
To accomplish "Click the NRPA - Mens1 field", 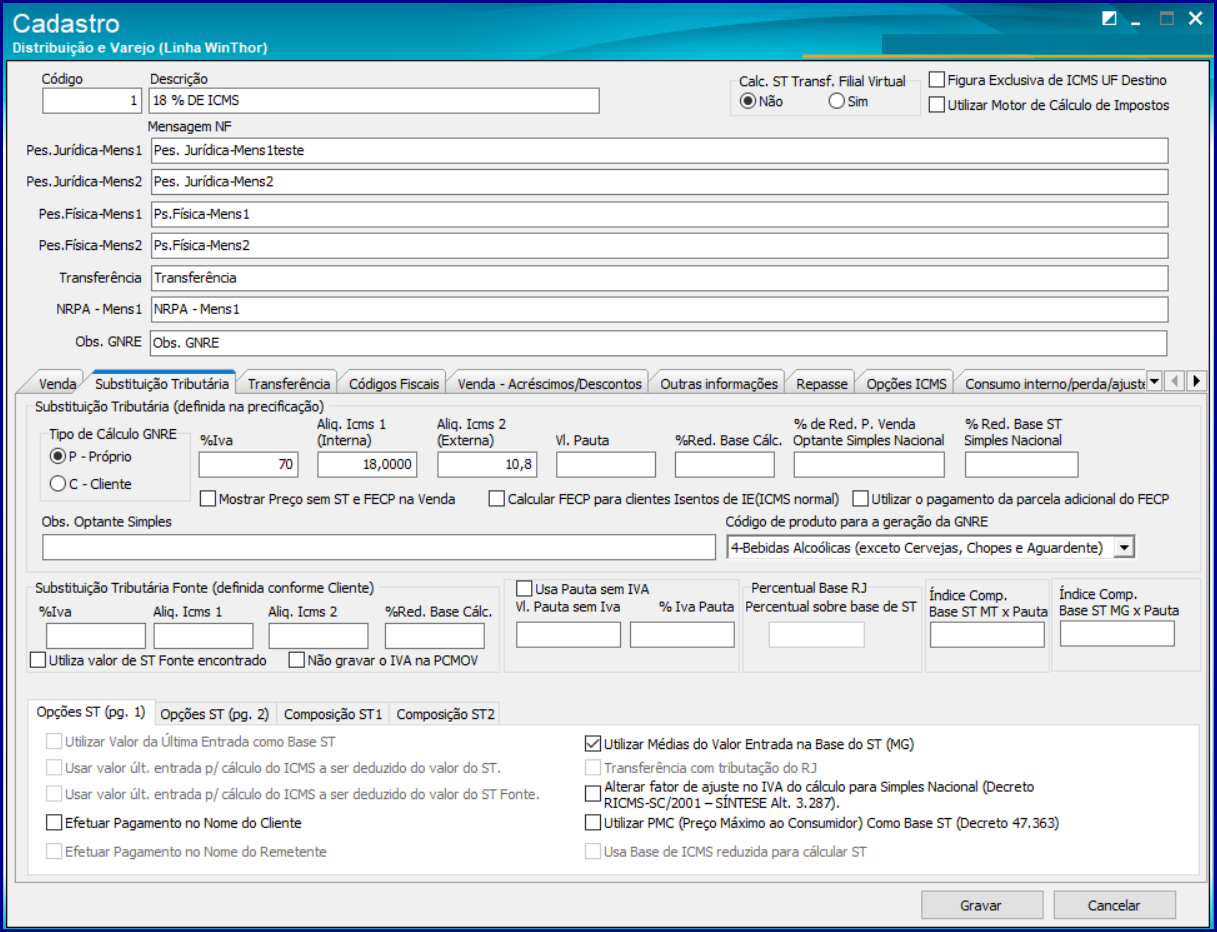I will pyautogui.click(x=659, y=310).
